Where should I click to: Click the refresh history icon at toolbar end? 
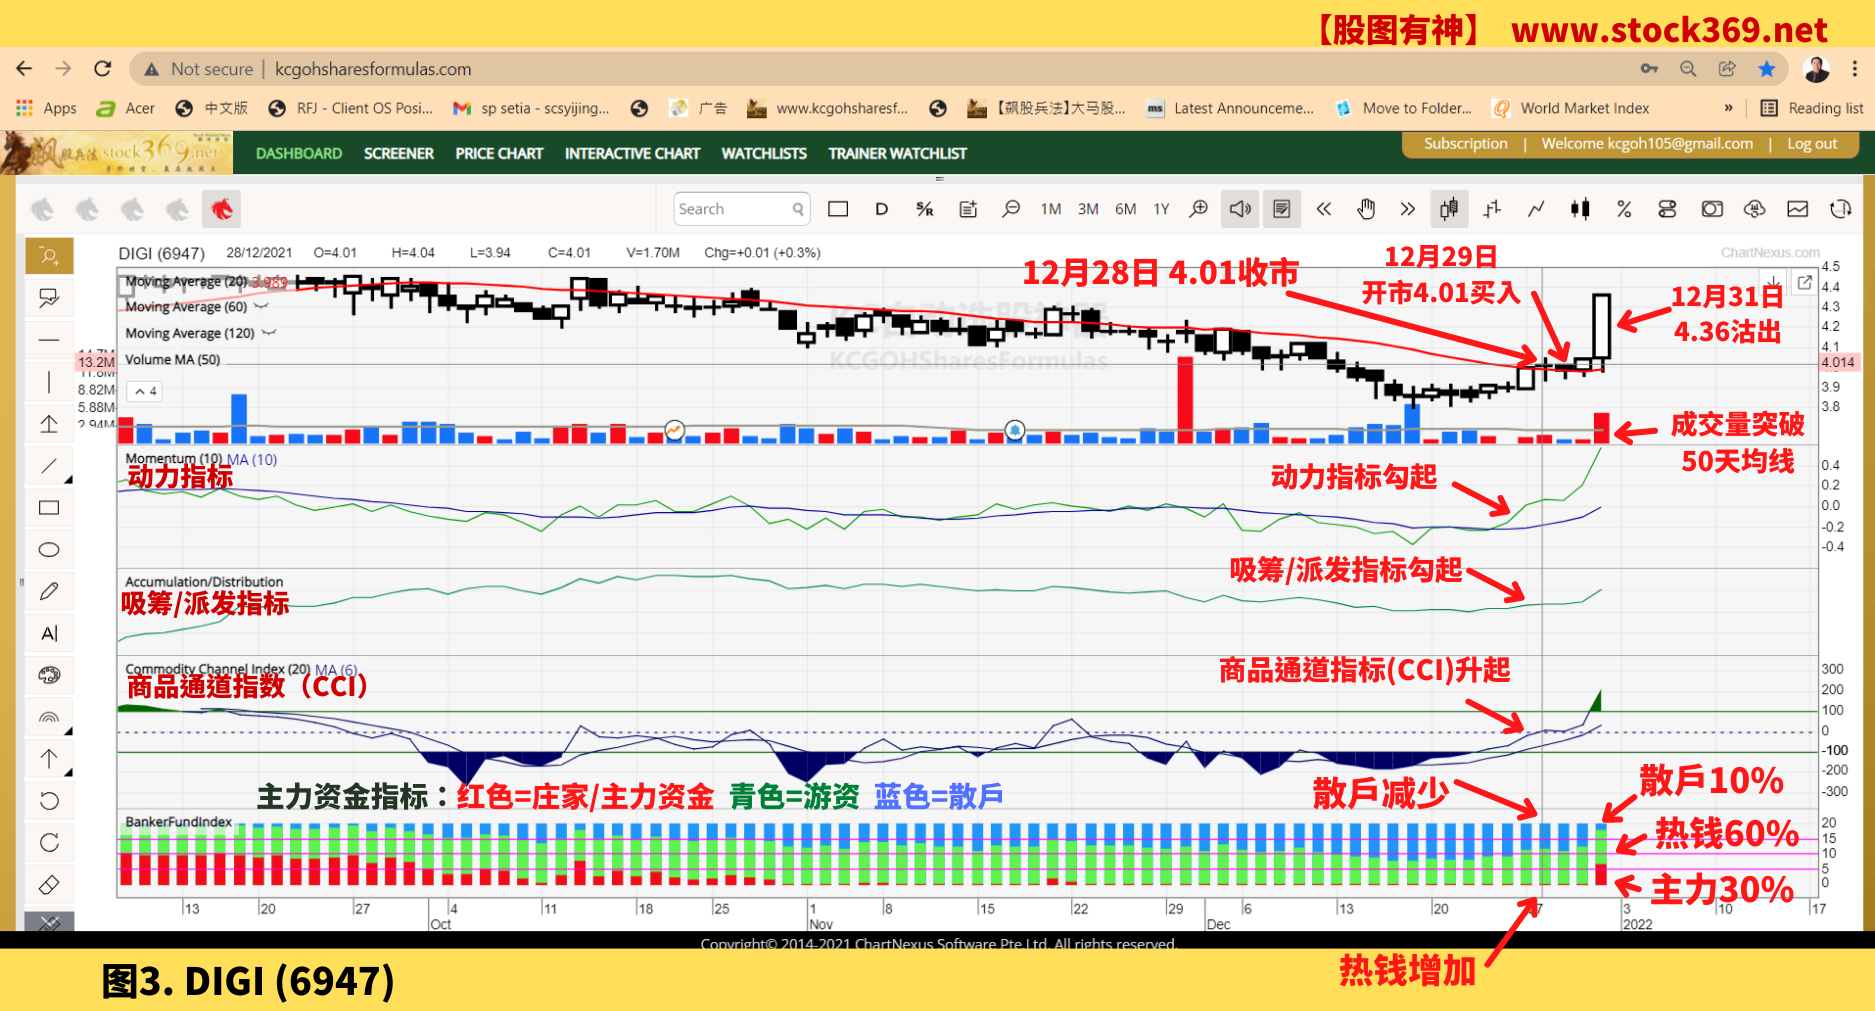tap(1840, 209)
